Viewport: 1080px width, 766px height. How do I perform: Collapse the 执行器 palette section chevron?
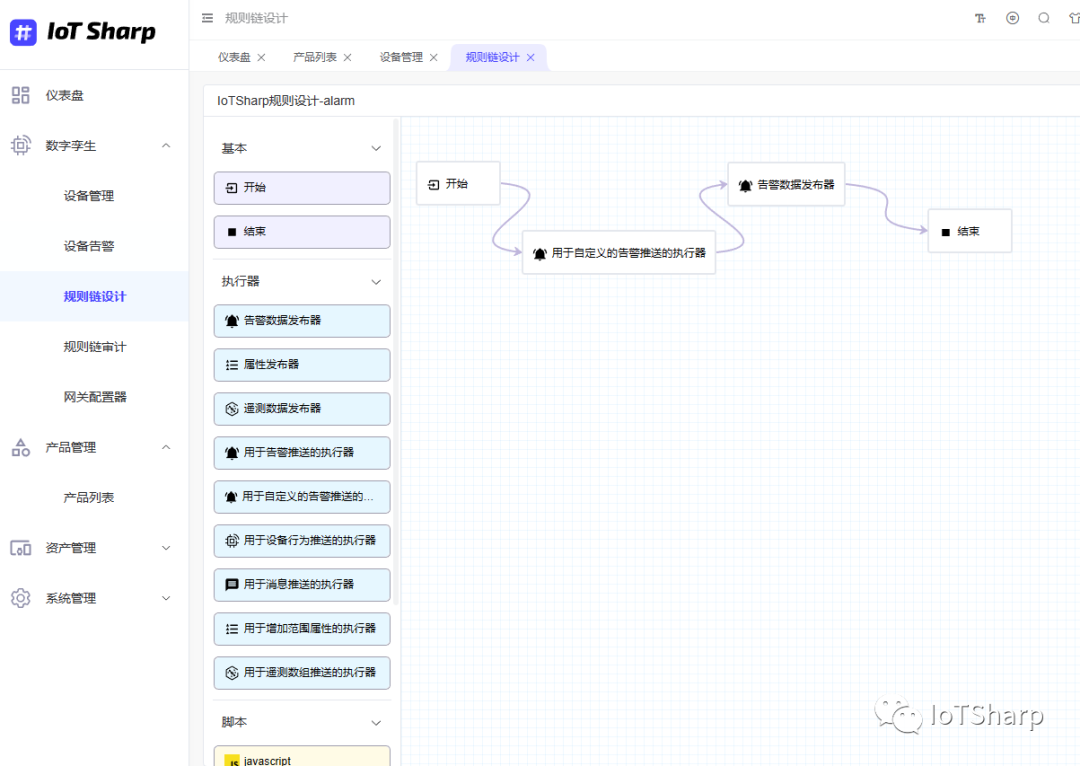coord(376,282)
